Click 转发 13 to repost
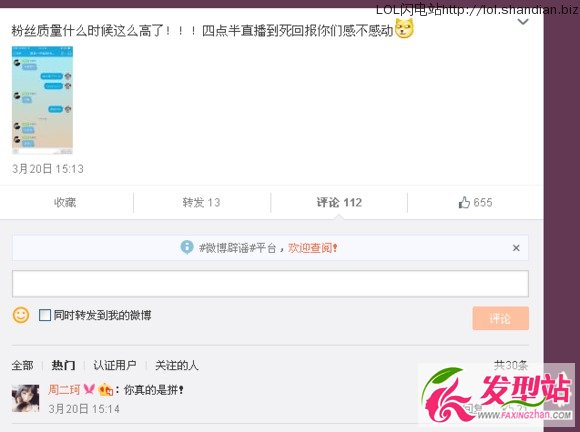 [201, 202]
